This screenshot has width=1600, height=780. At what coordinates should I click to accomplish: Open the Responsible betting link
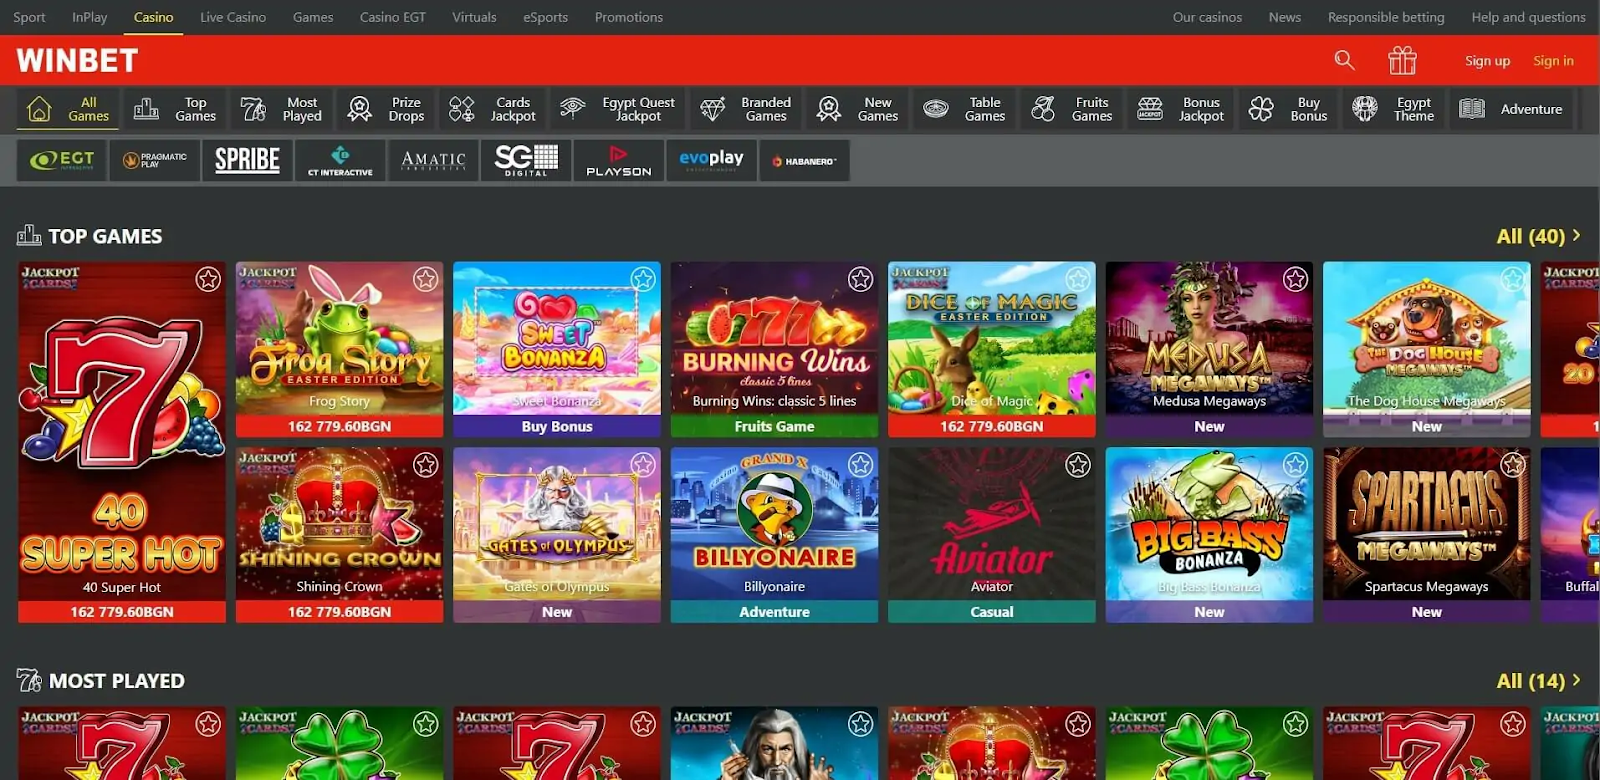(x=1386, y=17)
